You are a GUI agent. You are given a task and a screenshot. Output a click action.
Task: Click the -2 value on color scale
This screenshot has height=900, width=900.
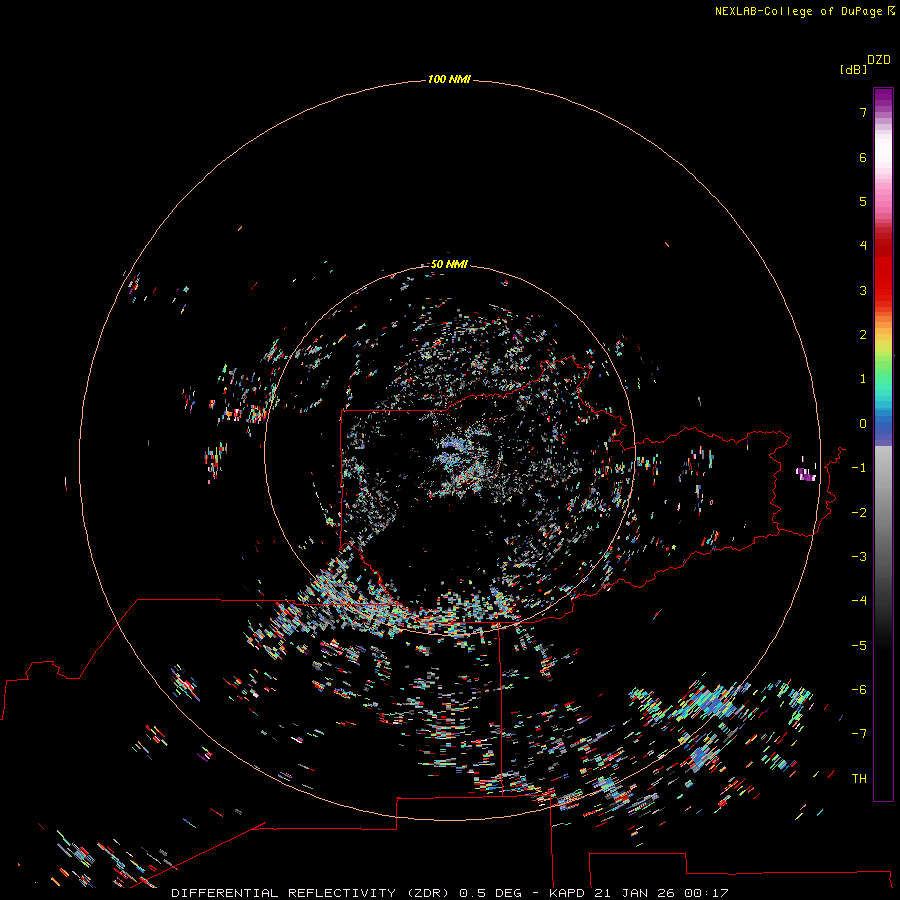click(x=859, y=513)
